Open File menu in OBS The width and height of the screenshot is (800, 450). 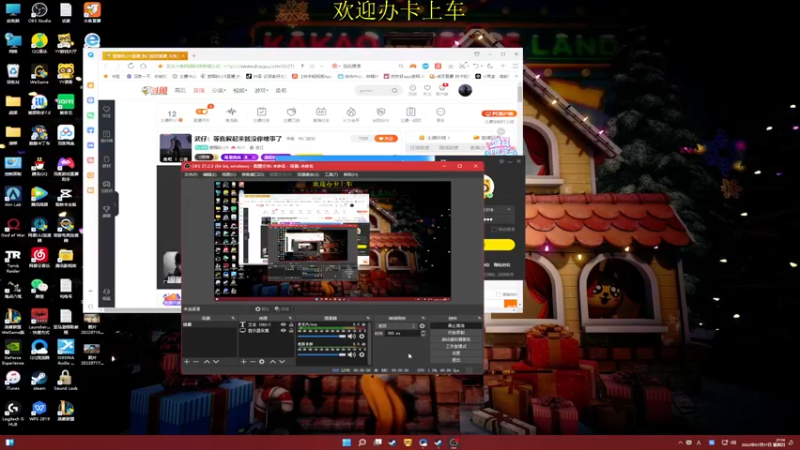point(190,174)
